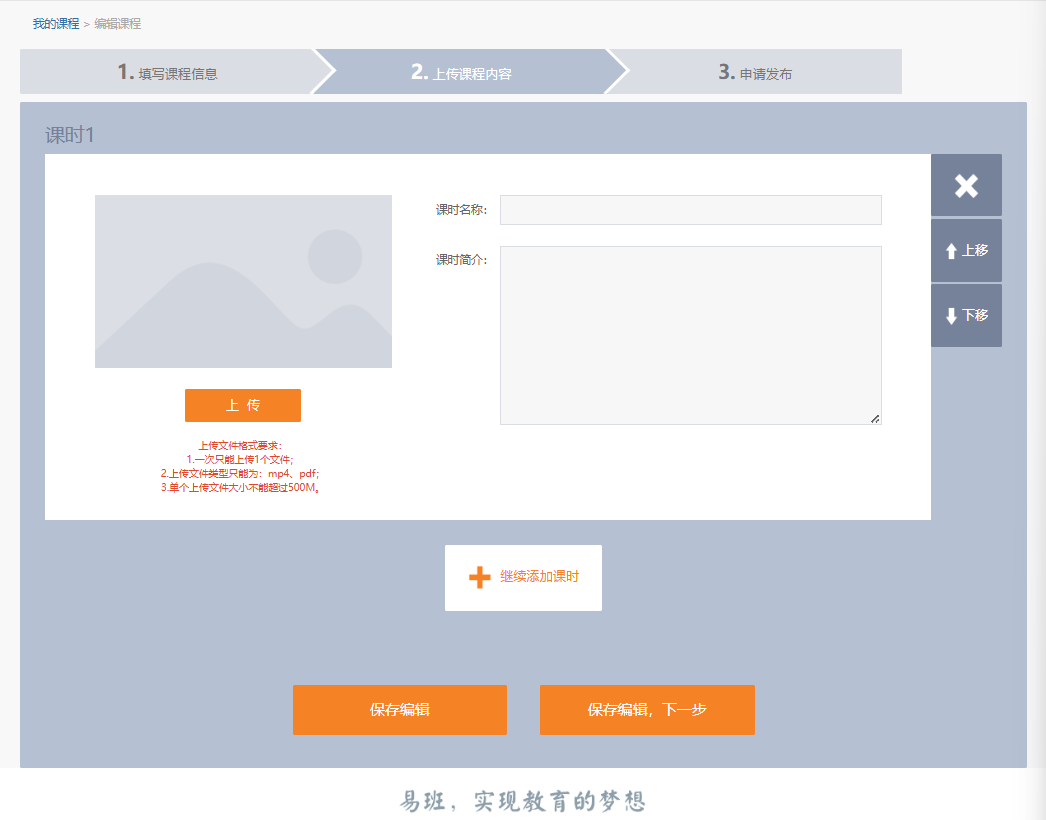Click the down arrow icon on 下移
The image size is (1046, 820).
pyautogui.click(x=951, y=316)
